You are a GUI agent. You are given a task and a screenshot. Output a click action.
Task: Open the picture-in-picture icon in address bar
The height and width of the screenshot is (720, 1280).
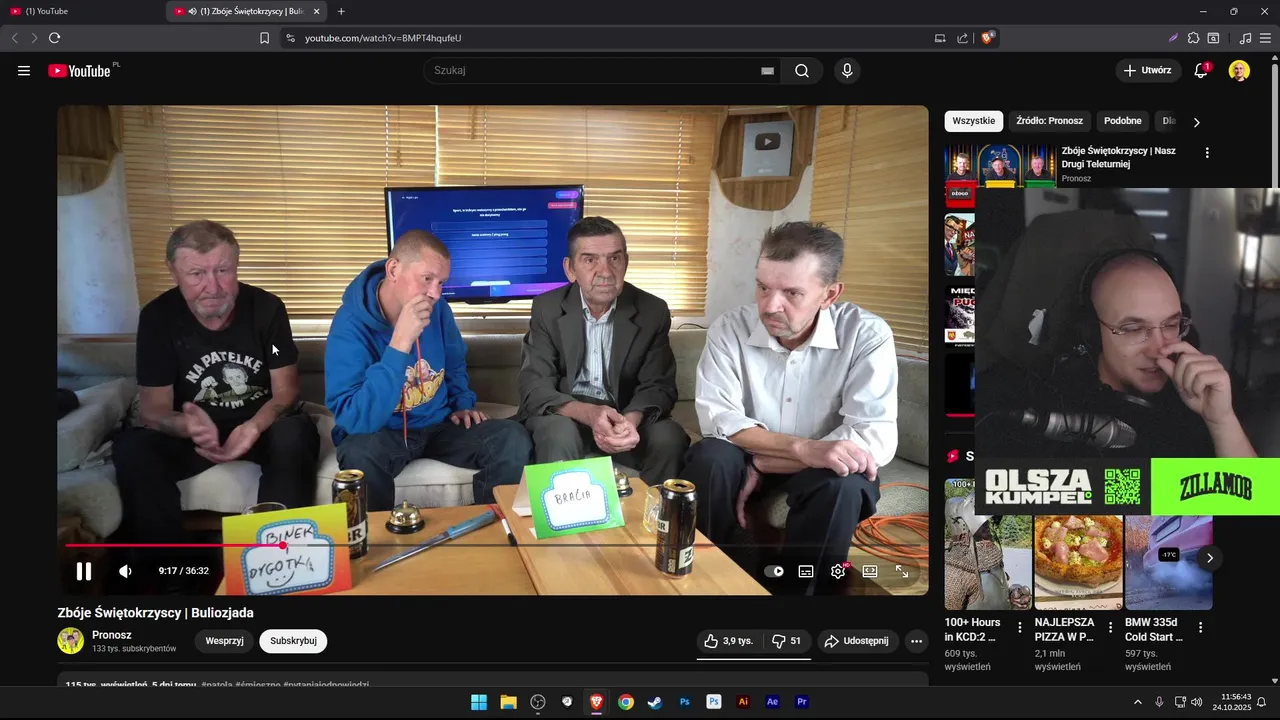point(939,38)
